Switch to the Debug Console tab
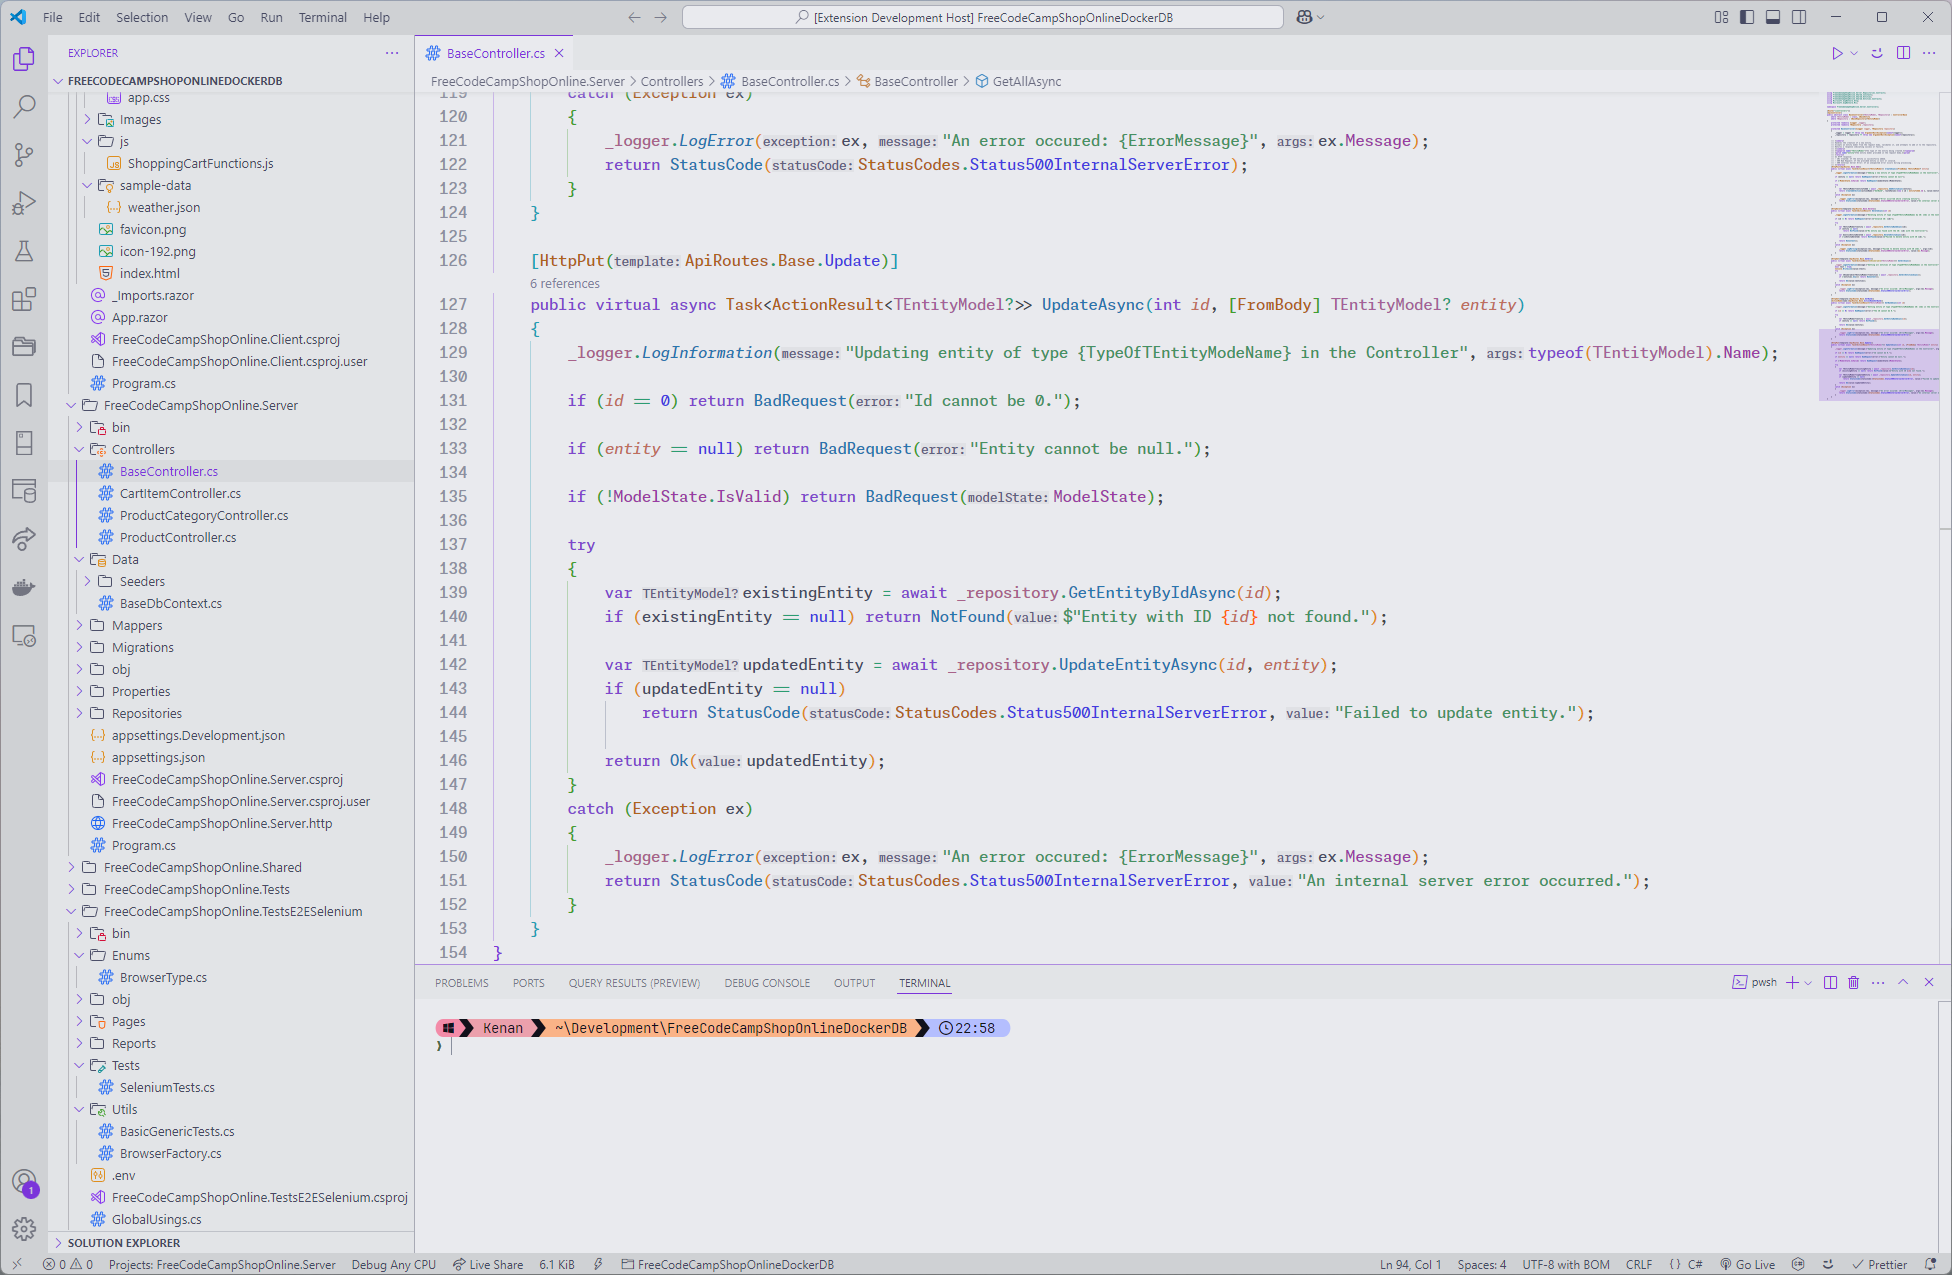This screenshot has width=1952, height=1275. [x=766, y=983]
